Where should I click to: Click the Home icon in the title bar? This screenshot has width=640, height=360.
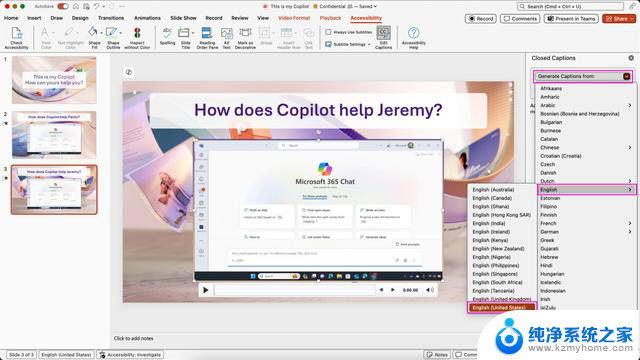(x=76, y=7)
